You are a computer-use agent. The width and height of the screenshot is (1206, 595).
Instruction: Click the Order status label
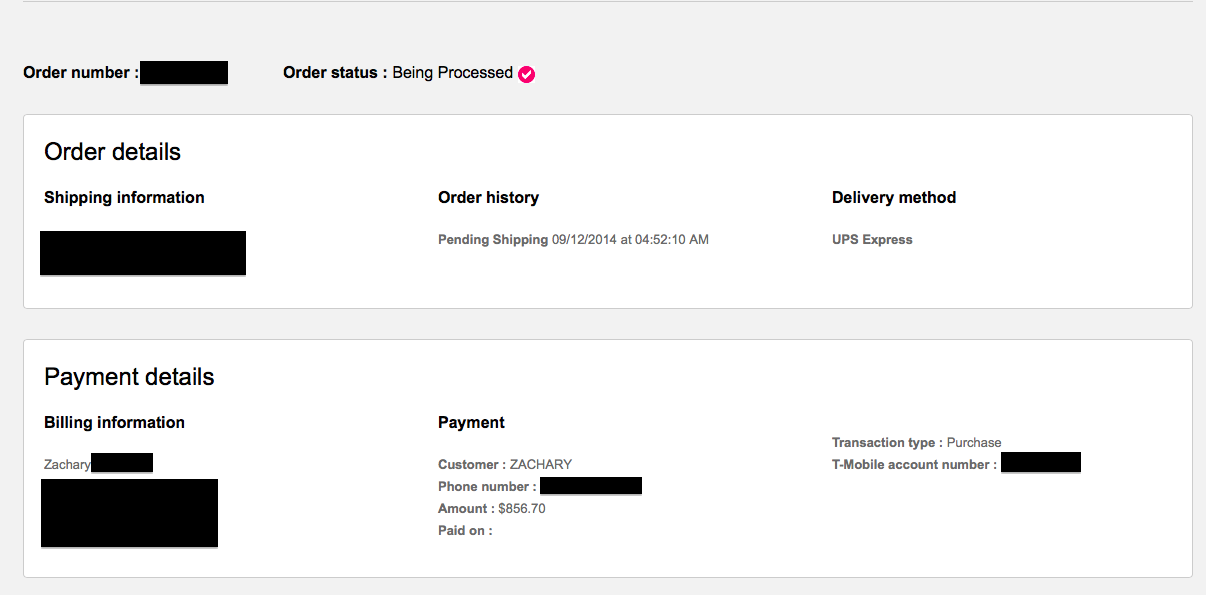tap(335, 73)
